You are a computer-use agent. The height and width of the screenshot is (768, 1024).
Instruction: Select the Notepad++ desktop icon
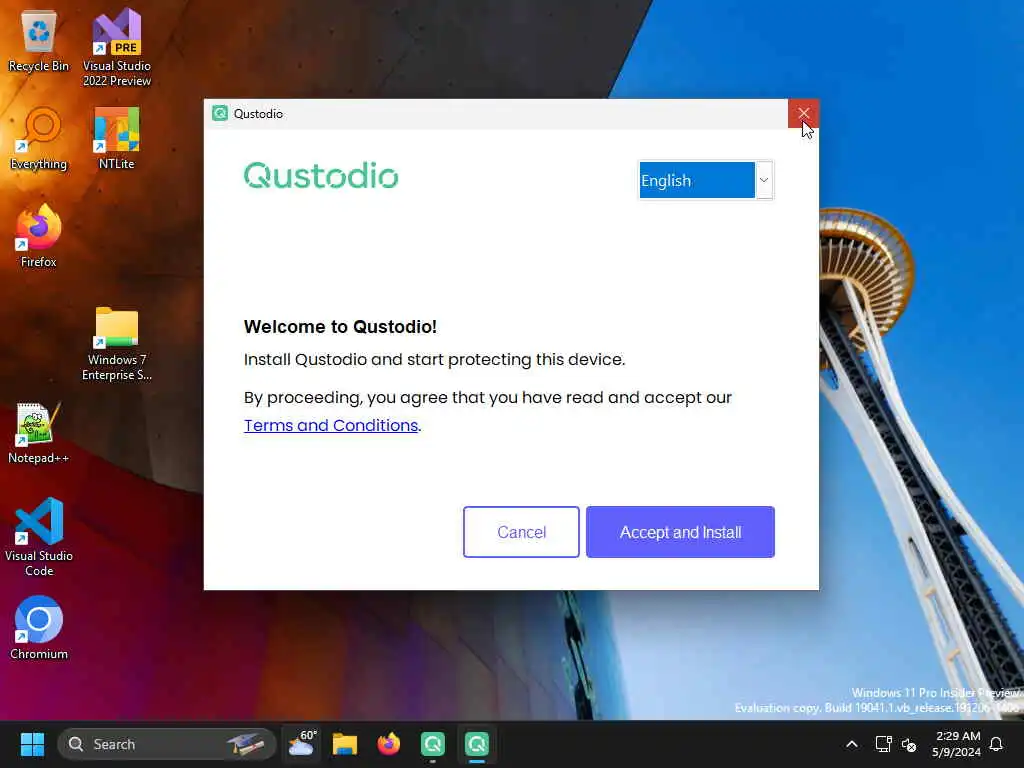39,432
